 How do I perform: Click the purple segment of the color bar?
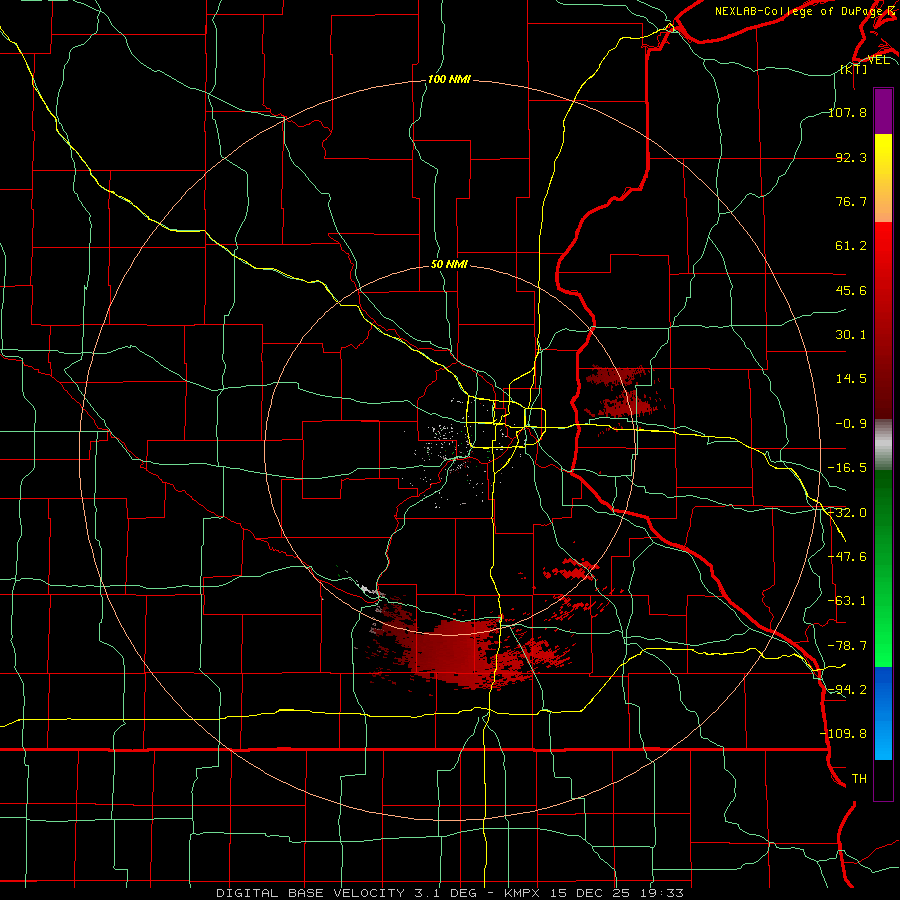tap(883, 111)
